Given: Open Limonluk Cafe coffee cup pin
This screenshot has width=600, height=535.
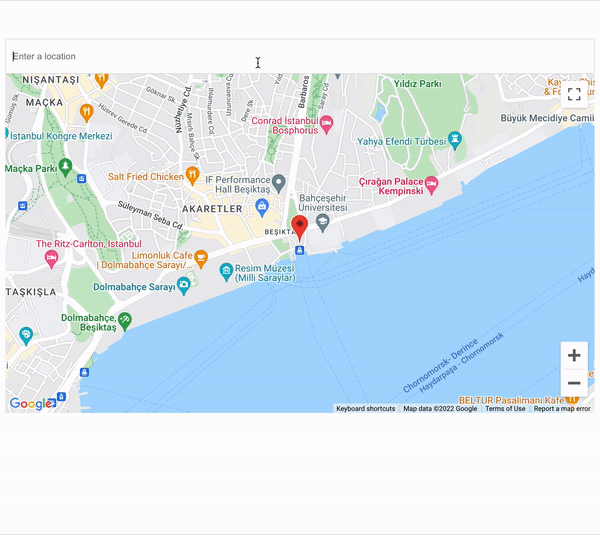Looking at the screenshot, I should click(201, 259).
